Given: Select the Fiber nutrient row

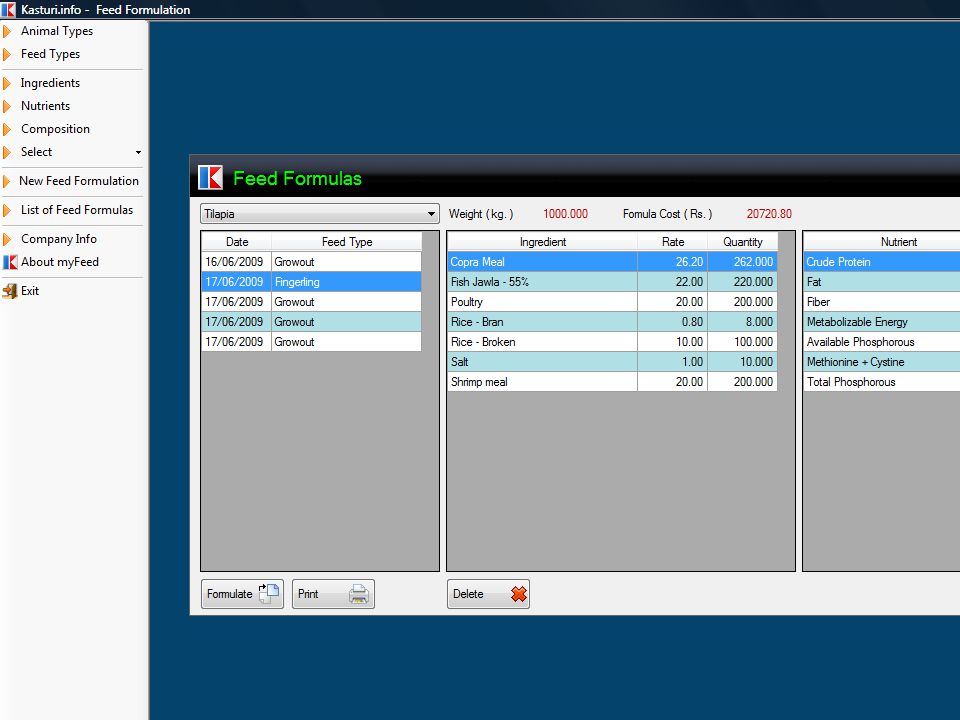Looking at the screenshot, I should pyautogui.click(x=882, y=302).
